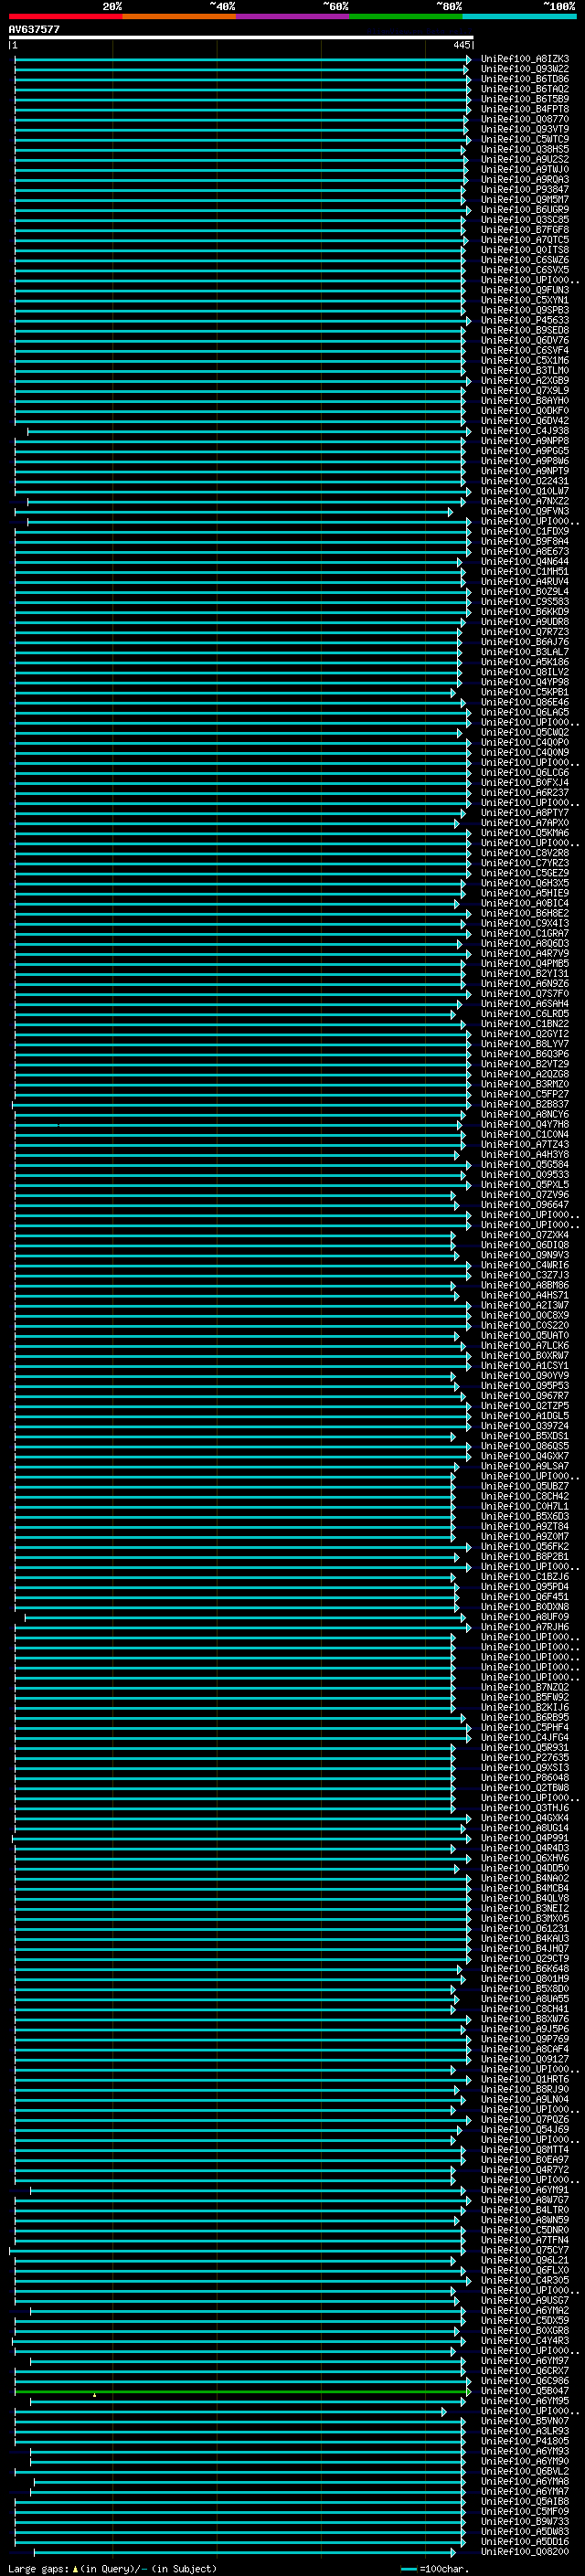The height and width of the screenshot is (2576, 585).
Task: Select the UniRef100_Q9N9V3 label
Action: pos(525,1255)
